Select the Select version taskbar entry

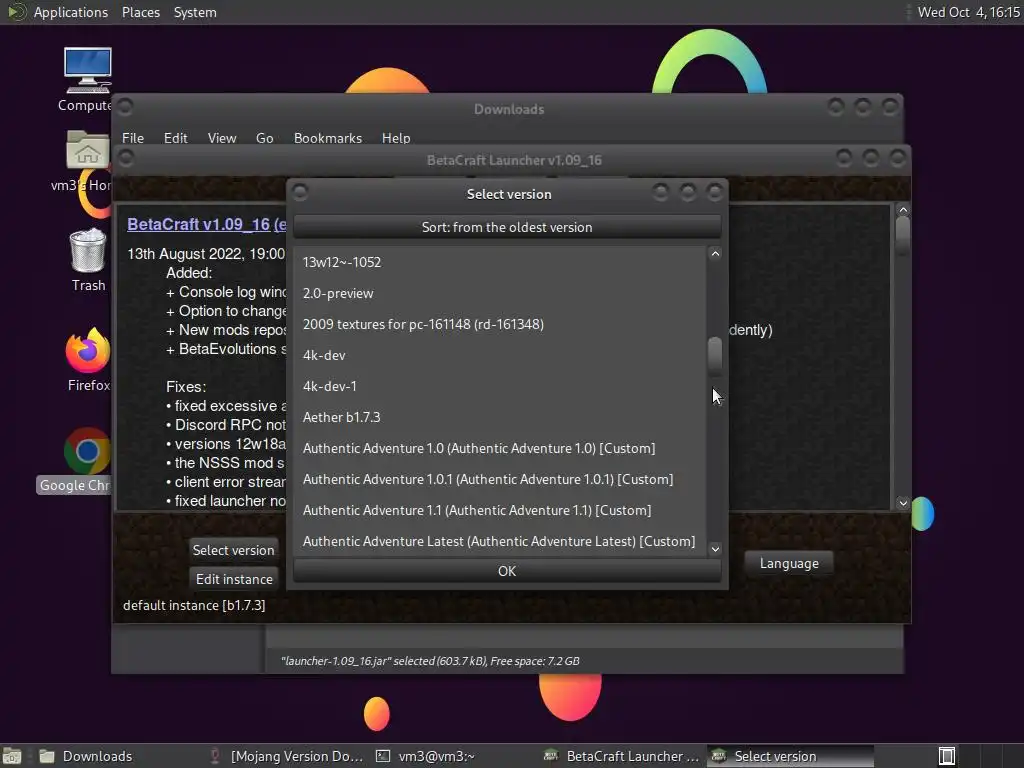point(790,756)
